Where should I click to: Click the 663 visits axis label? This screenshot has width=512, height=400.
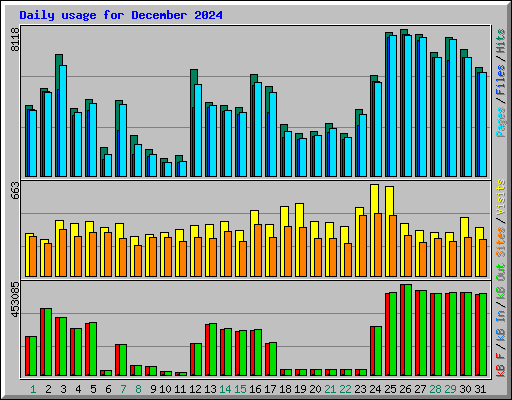click(x=15, y=191)
